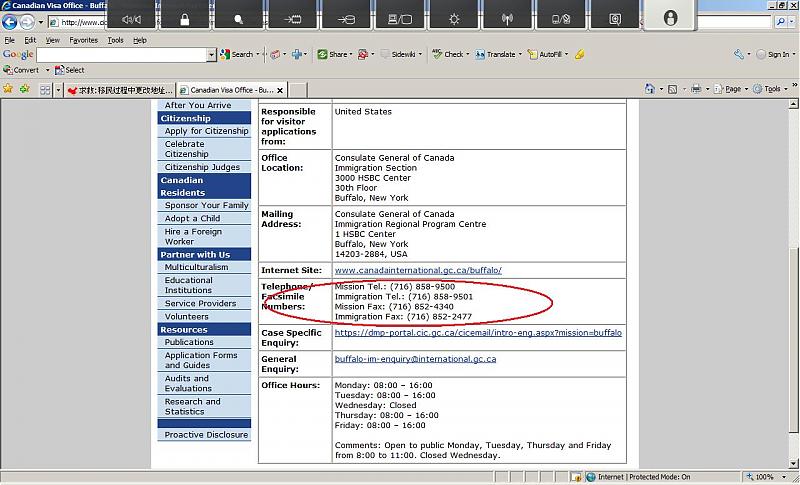Close the Canadian Visa Office tab
This screenshot has height=485, width=800.
[280, 90]
